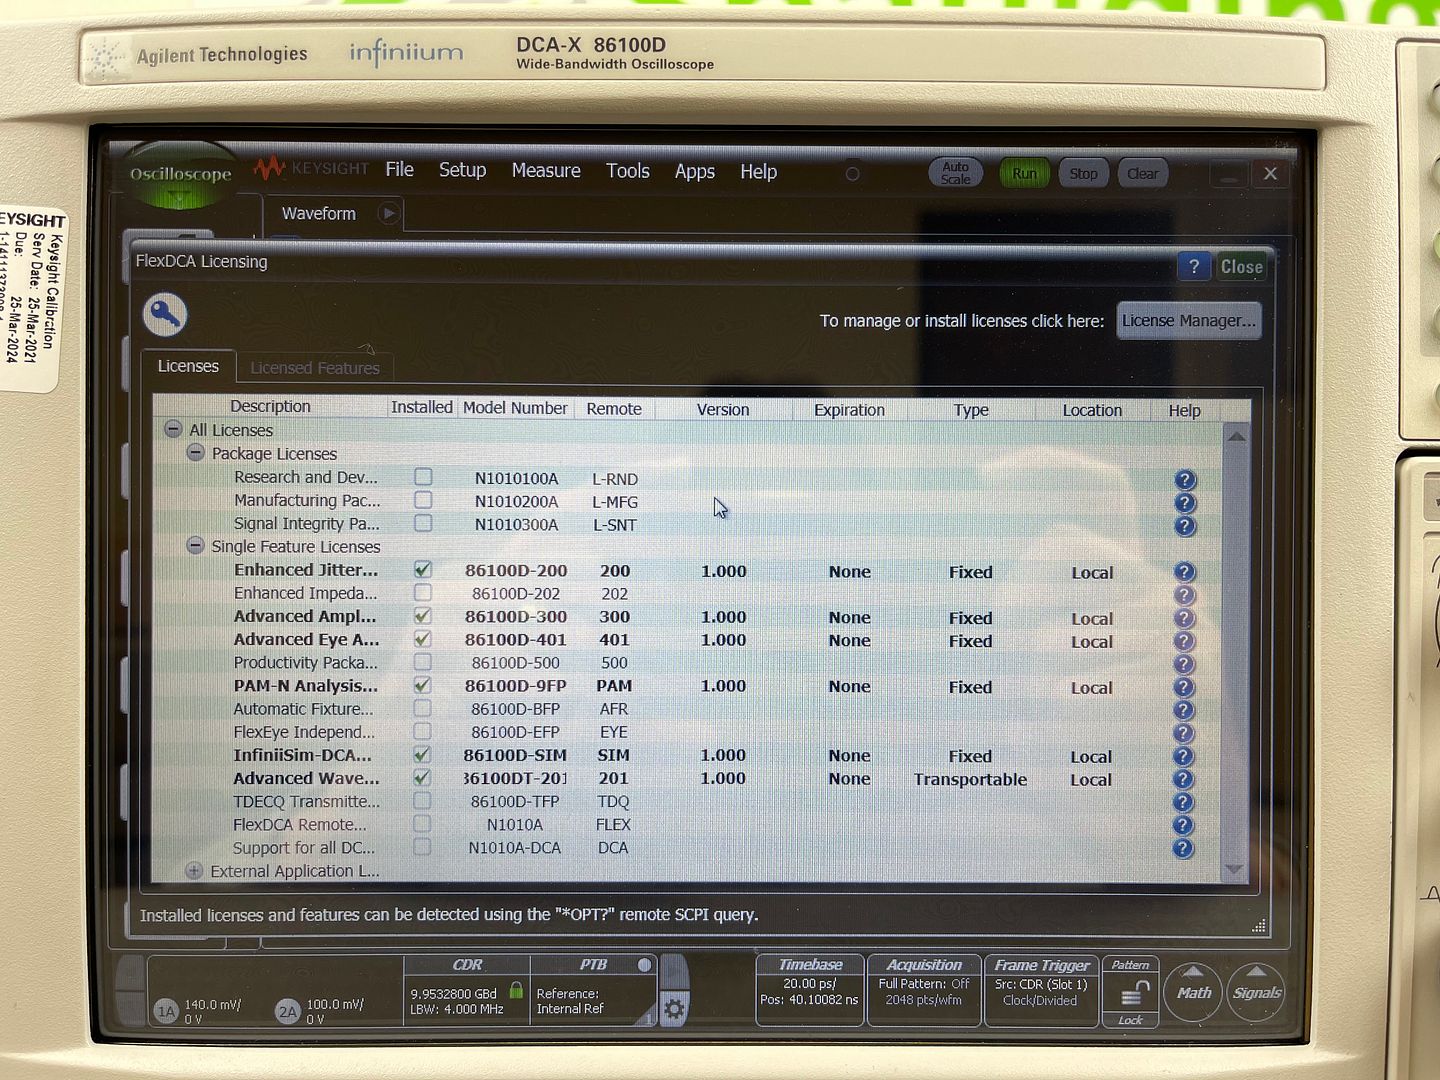This screenshot has width=1440, height=1080.
Task: Click the FlexDCA Licensing dialog help button
Action: point(1194,266)
